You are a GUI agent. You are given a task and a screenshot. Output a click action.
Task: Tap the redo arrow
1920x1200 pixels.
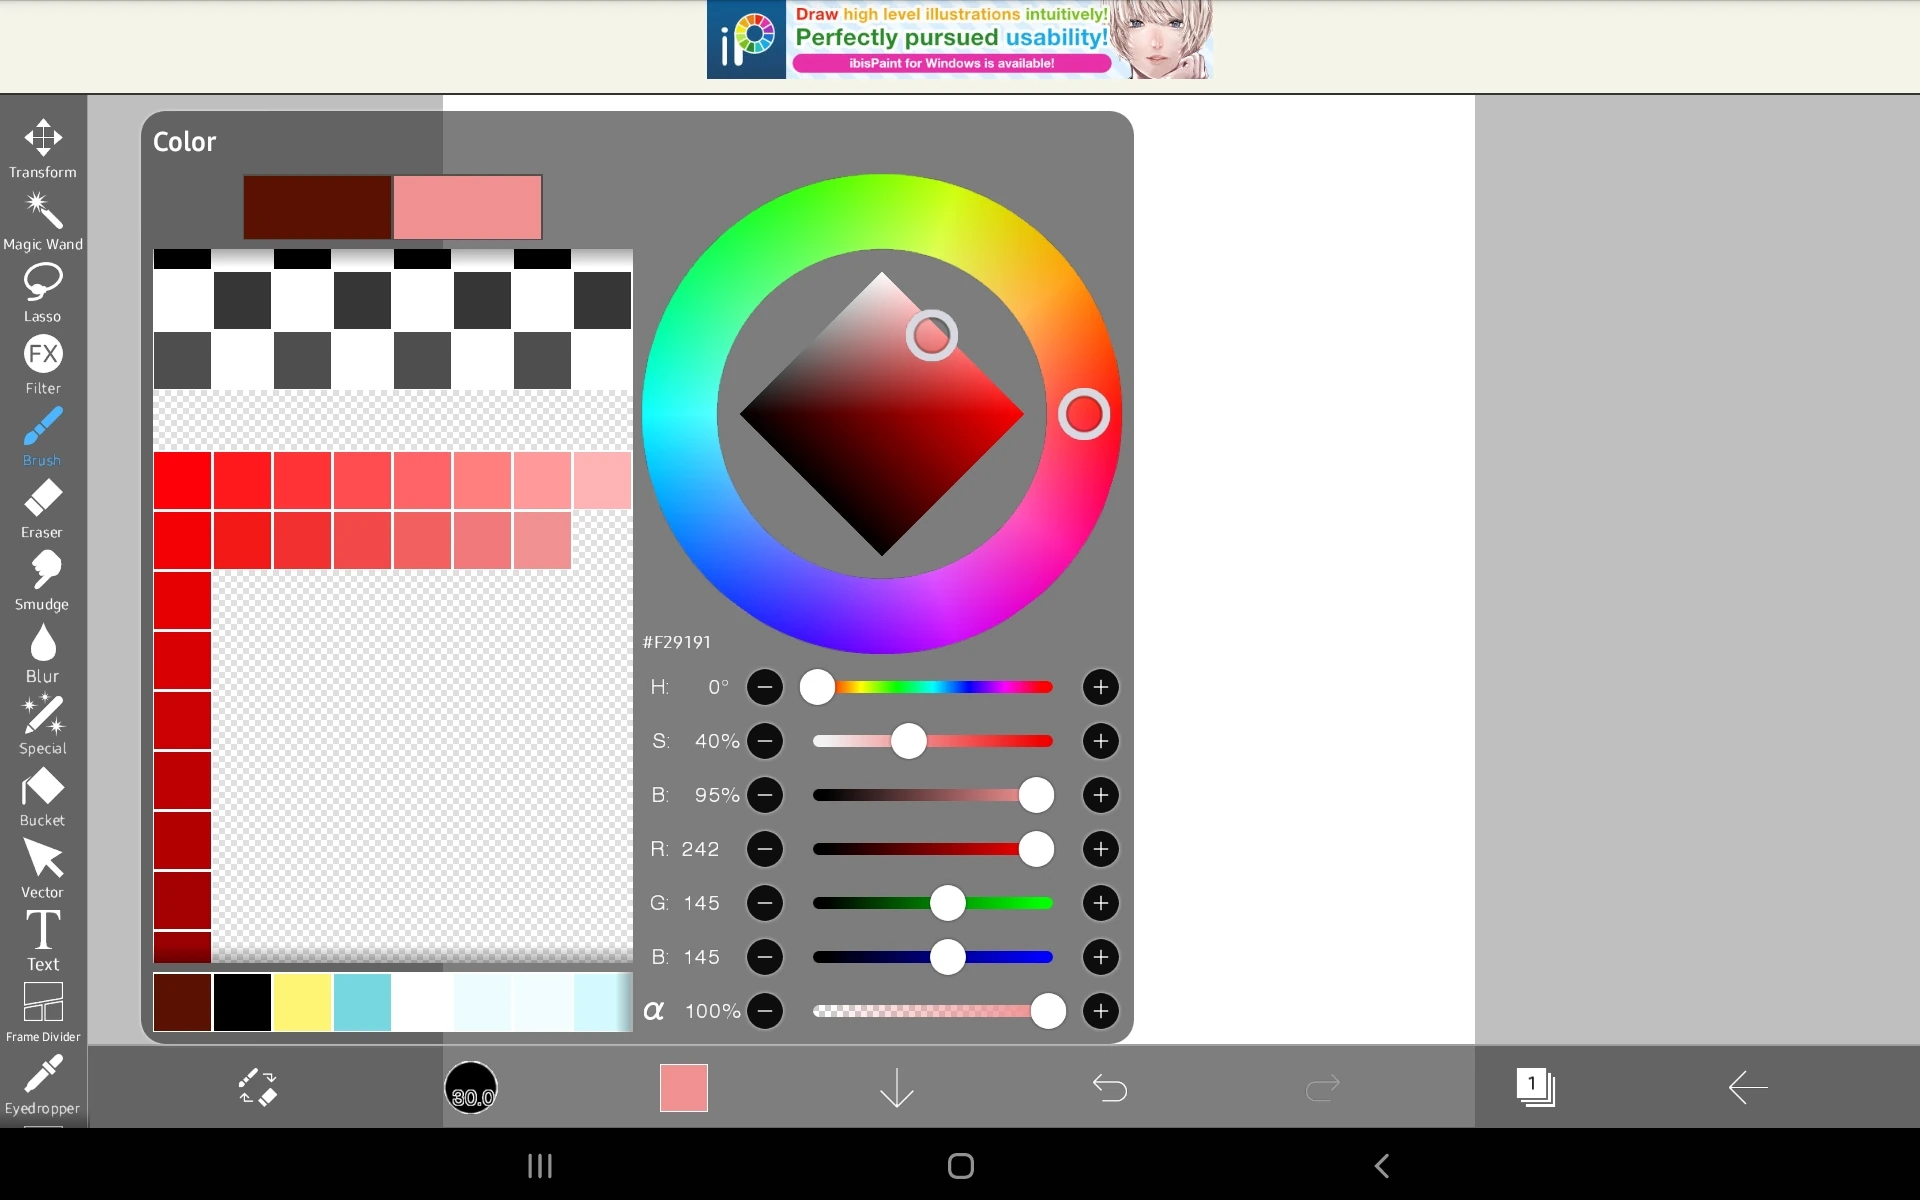(1322, 1088)
